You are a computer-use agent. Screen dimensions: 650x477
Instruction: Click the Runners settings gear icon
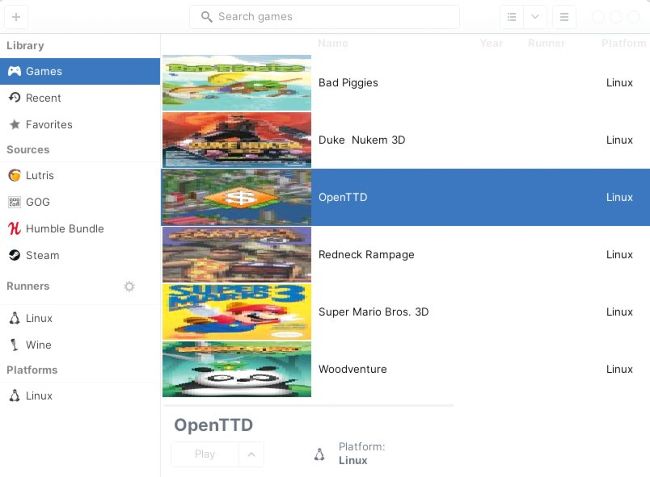[x=129, y=286]
